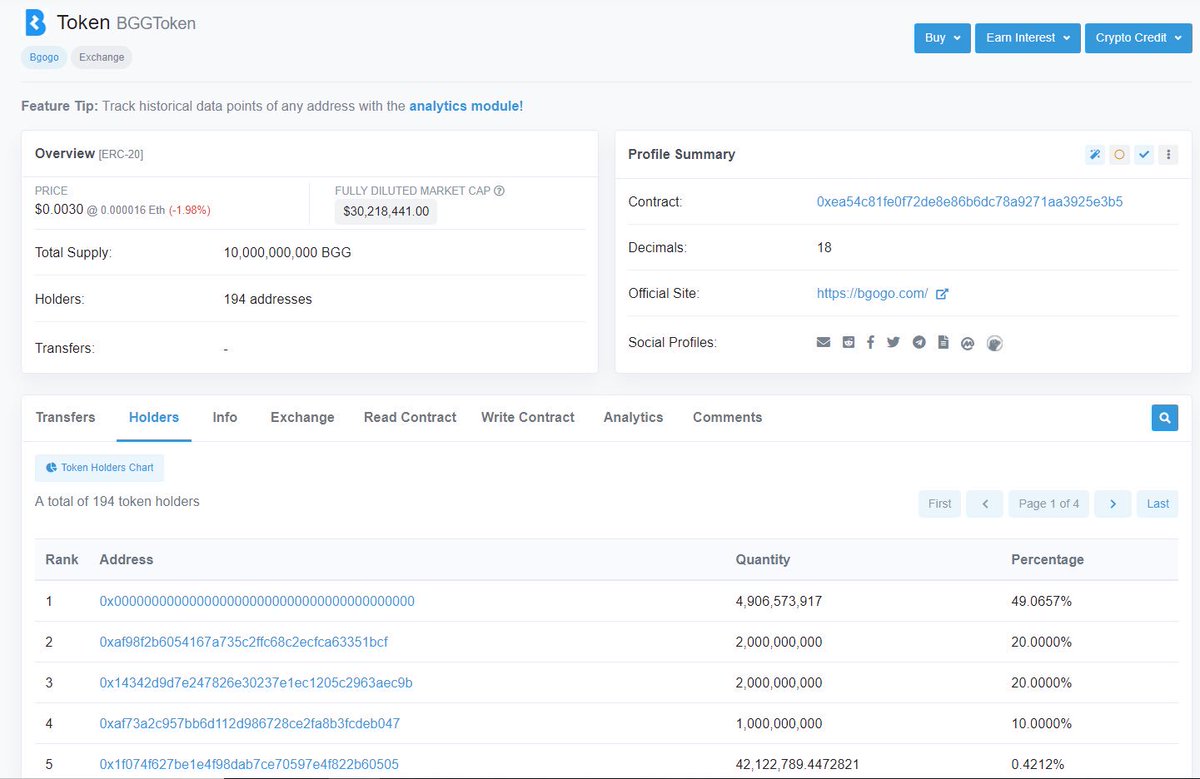Follow the analytics module link
1200x779 pixels.
[466, 105]
